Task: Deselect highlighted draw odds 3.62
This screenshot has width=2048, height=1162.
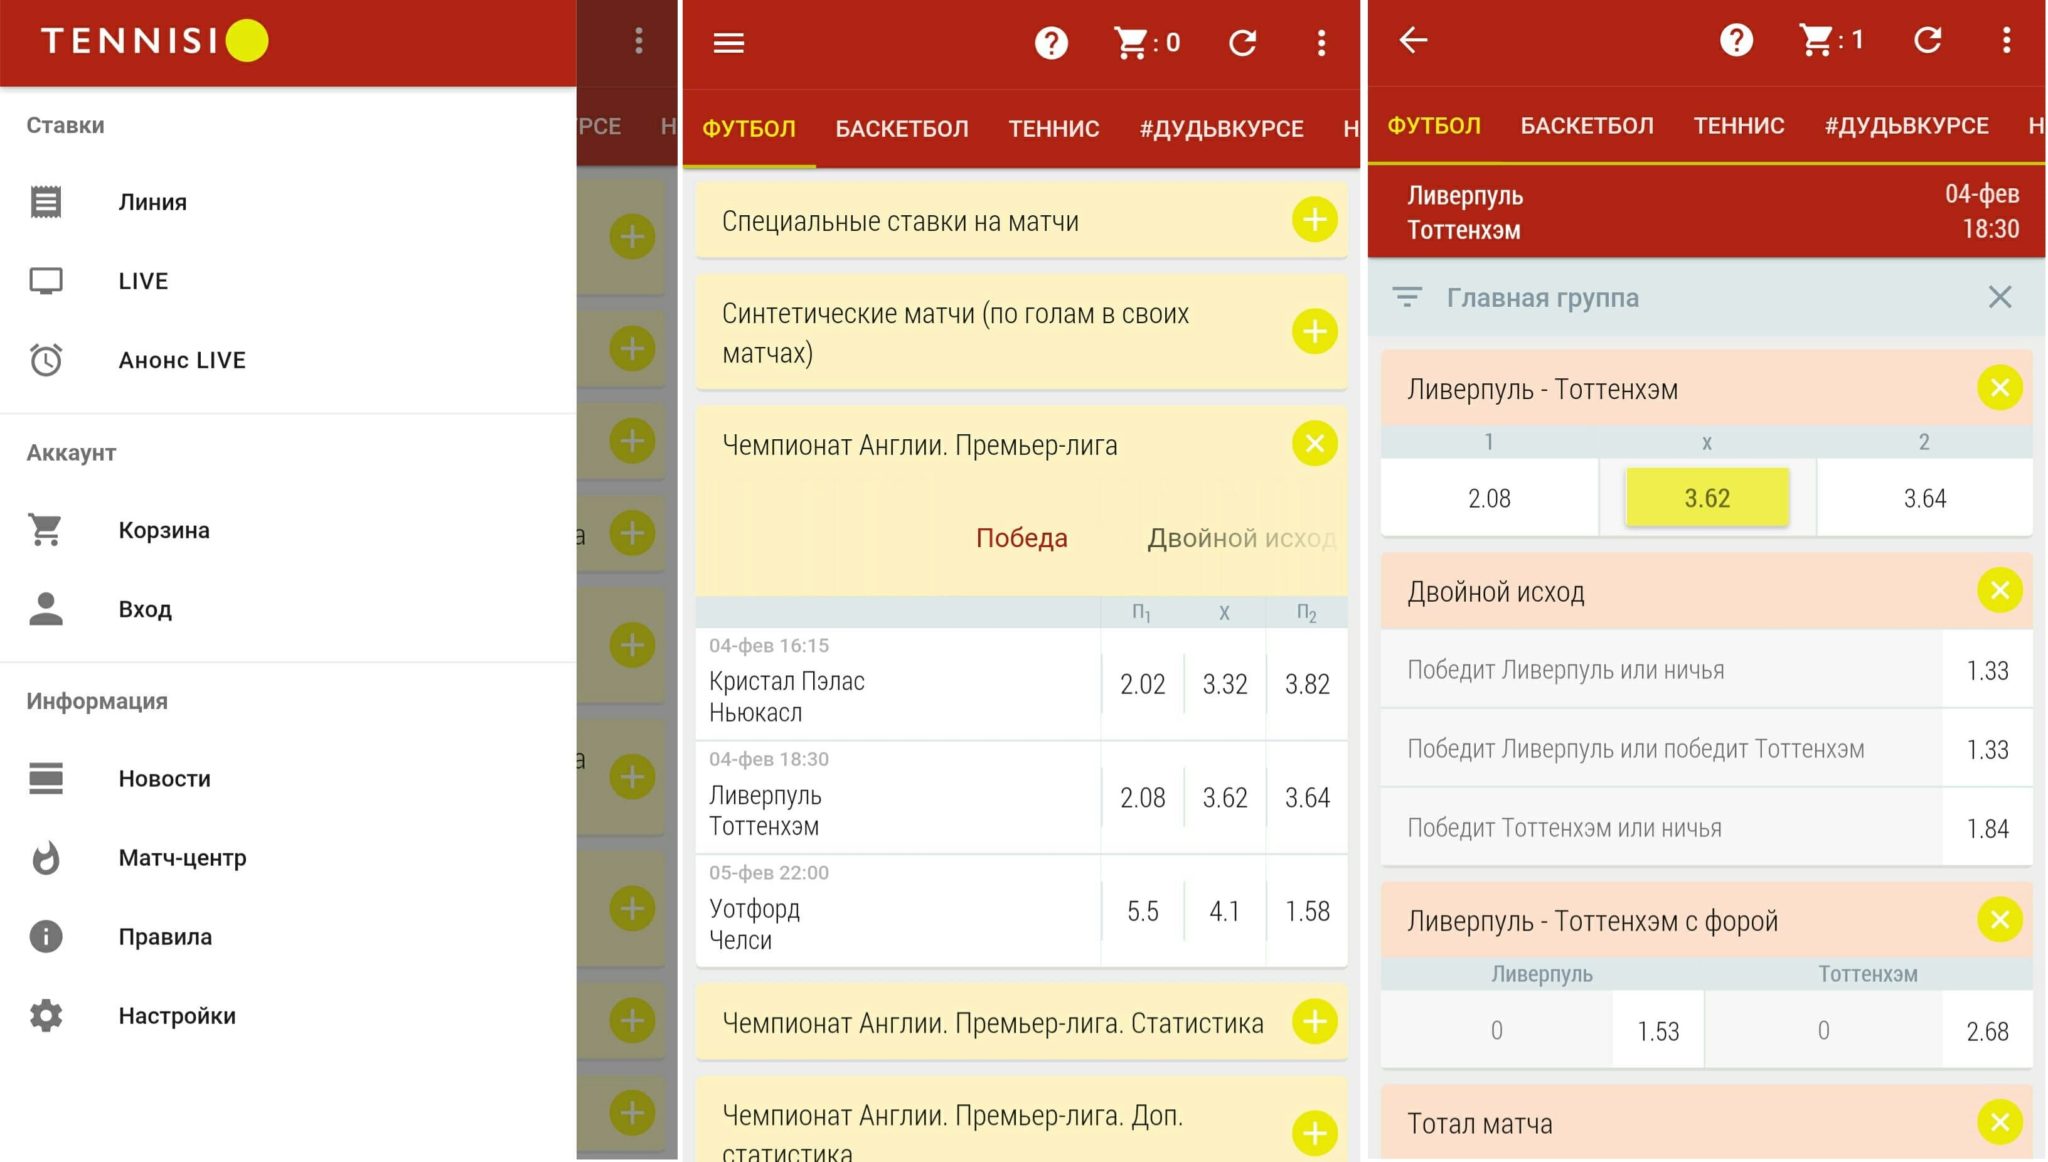Action: coord(1707,497)
